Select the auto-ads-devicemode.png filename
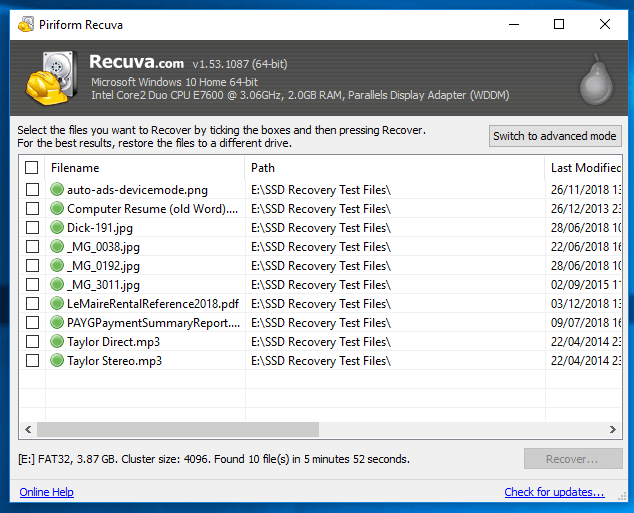Image resolution: width=634 pixels, height=513 pixels. (x=137, y=190)
